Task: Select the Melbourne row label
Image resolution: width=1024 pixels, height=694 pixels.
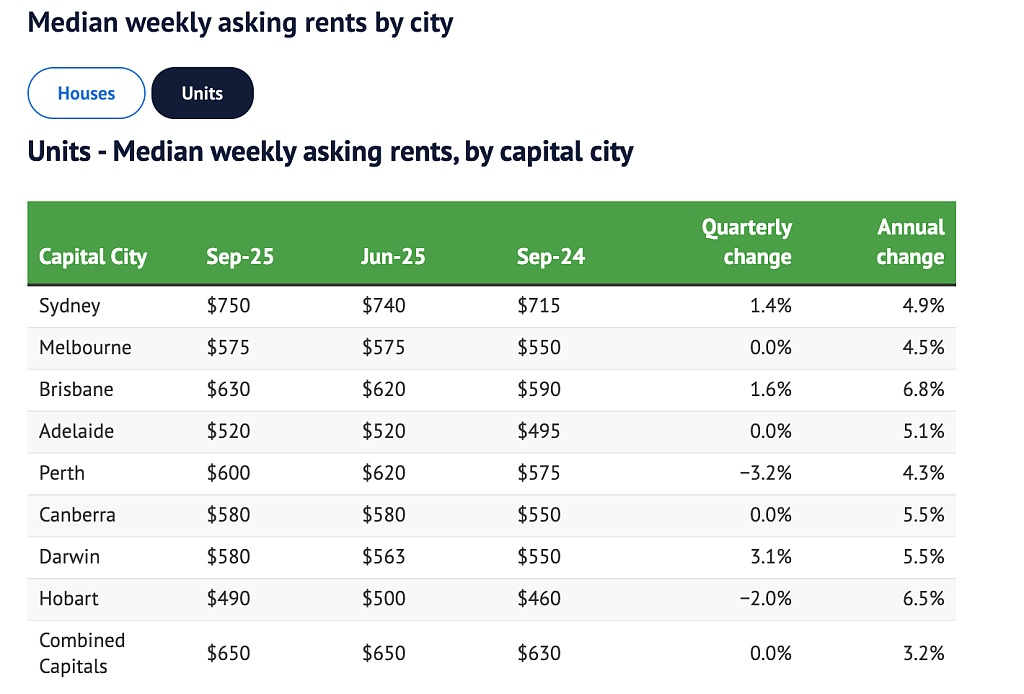Action: (85, 348)
